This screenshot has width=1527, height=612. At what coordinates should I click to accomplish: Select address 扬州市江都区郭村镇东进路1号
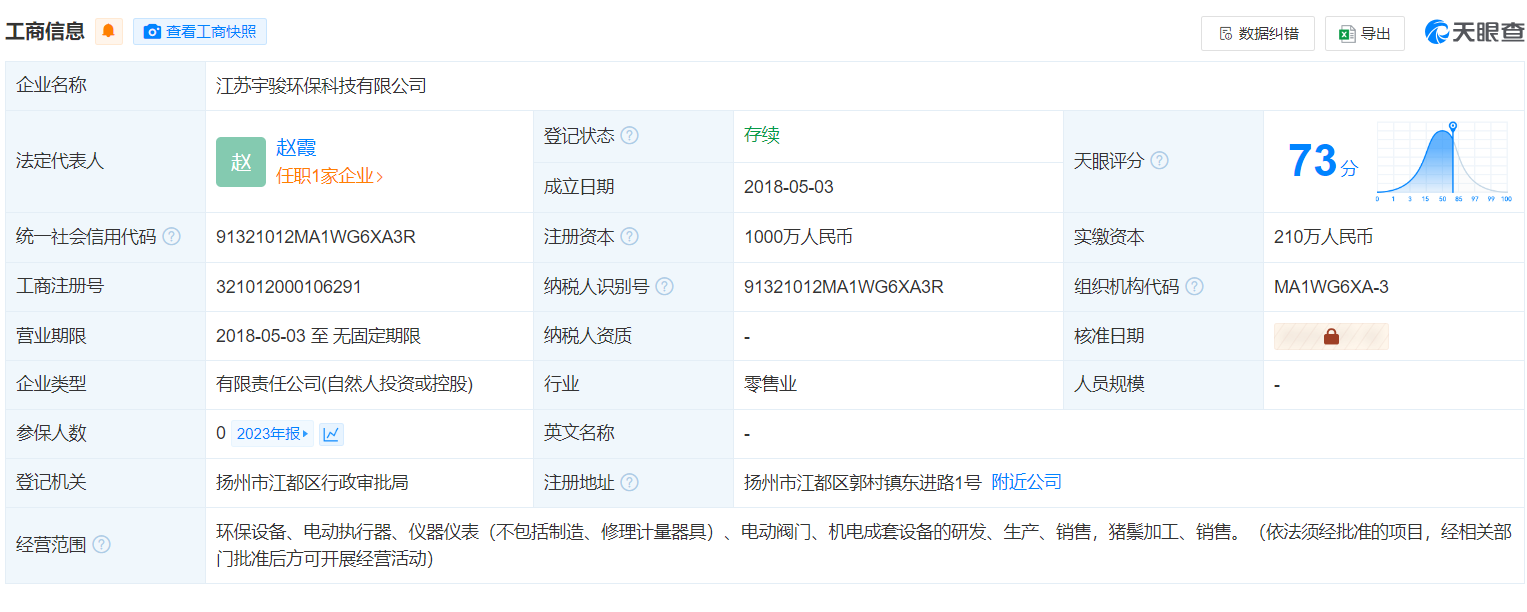coord(863,483)
